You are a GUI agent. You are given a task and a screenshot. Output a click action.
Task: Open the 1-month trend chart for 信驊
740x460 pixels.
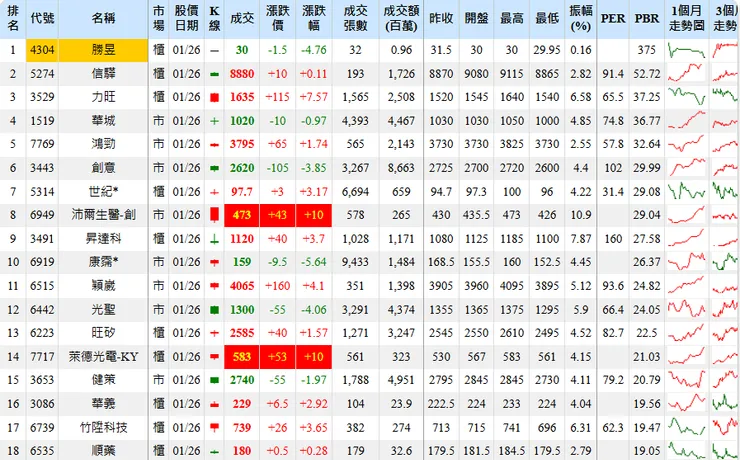tap(687, 74)
